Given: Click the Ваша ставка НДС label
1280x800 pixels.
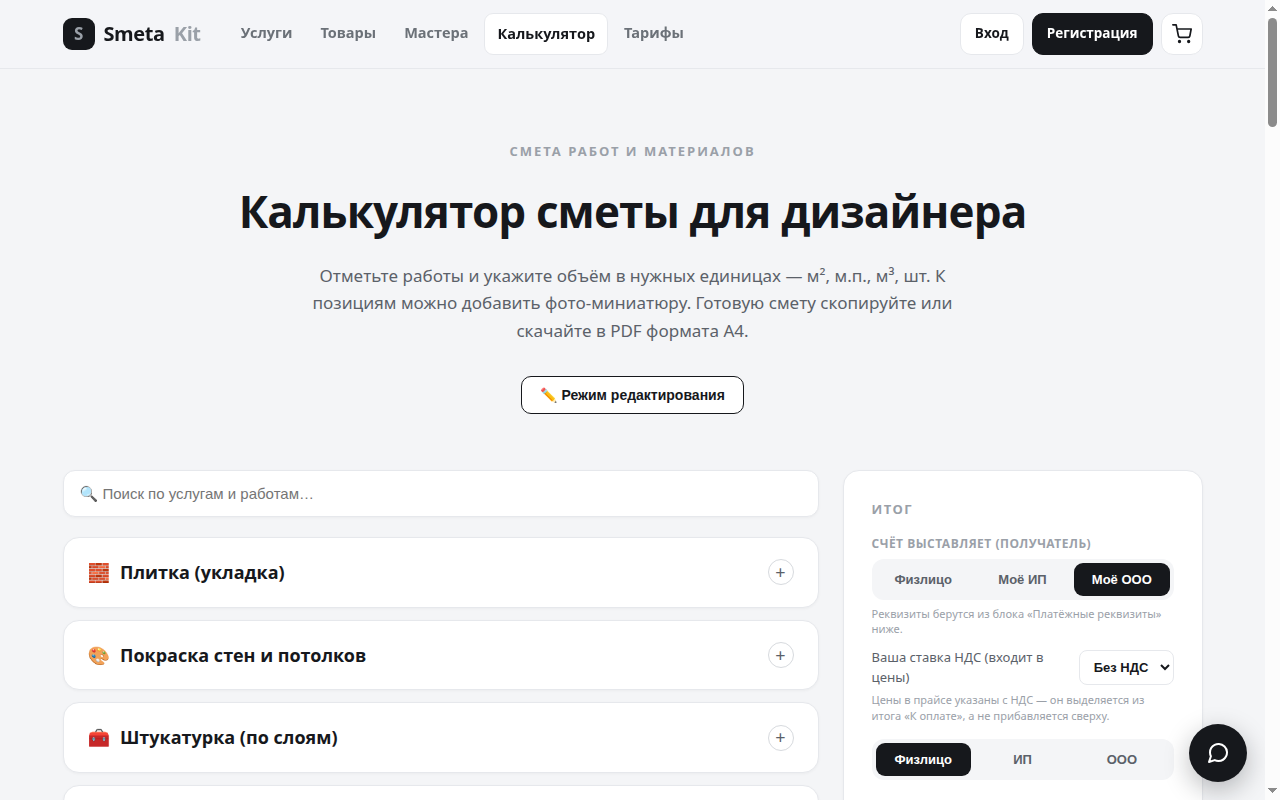Looking at the screenshot, I should pos(958,667).
